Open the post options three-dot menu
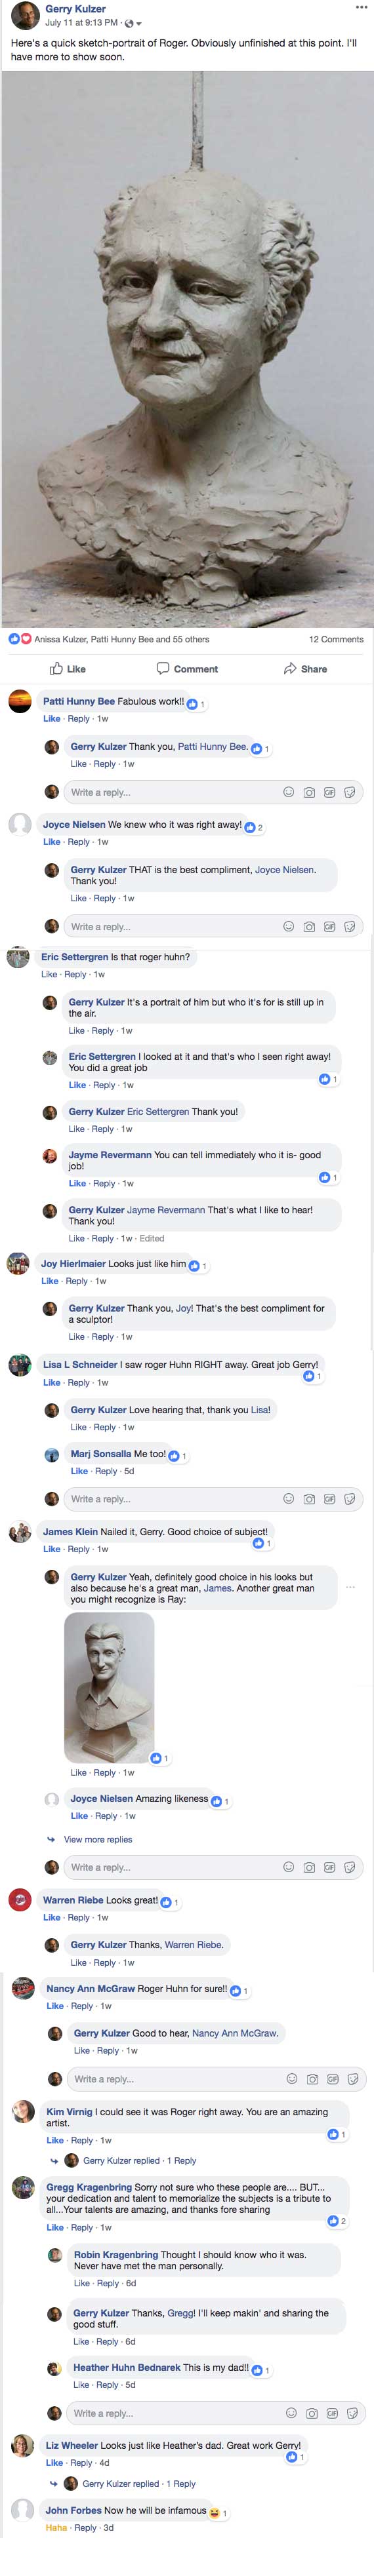 pos(361,7)
